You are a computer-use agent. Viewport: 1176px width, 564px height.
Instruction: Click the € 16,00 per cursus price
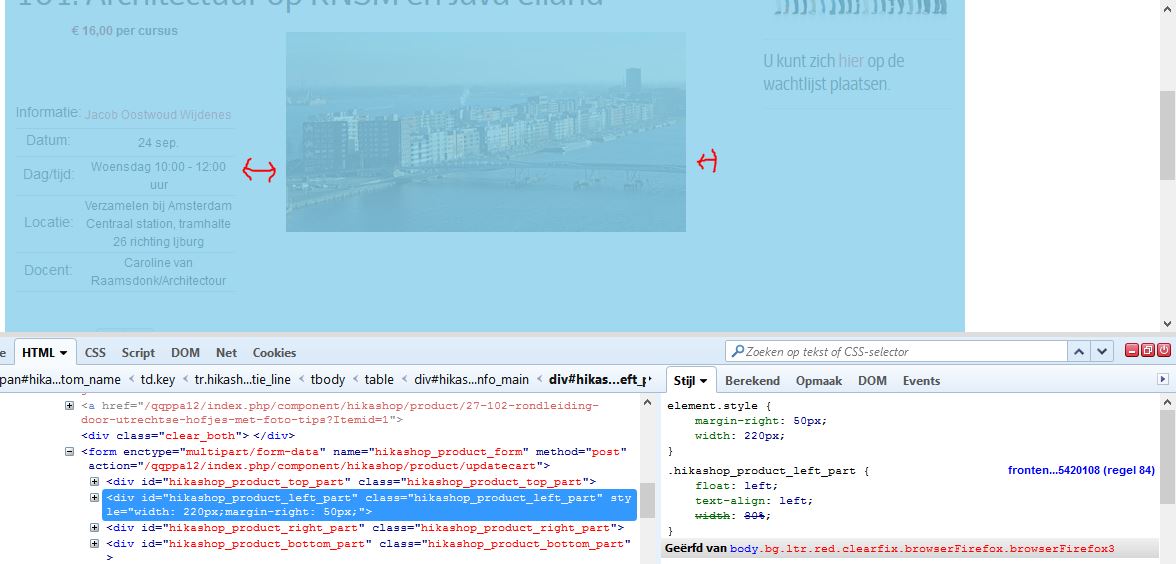click(124, 31)
